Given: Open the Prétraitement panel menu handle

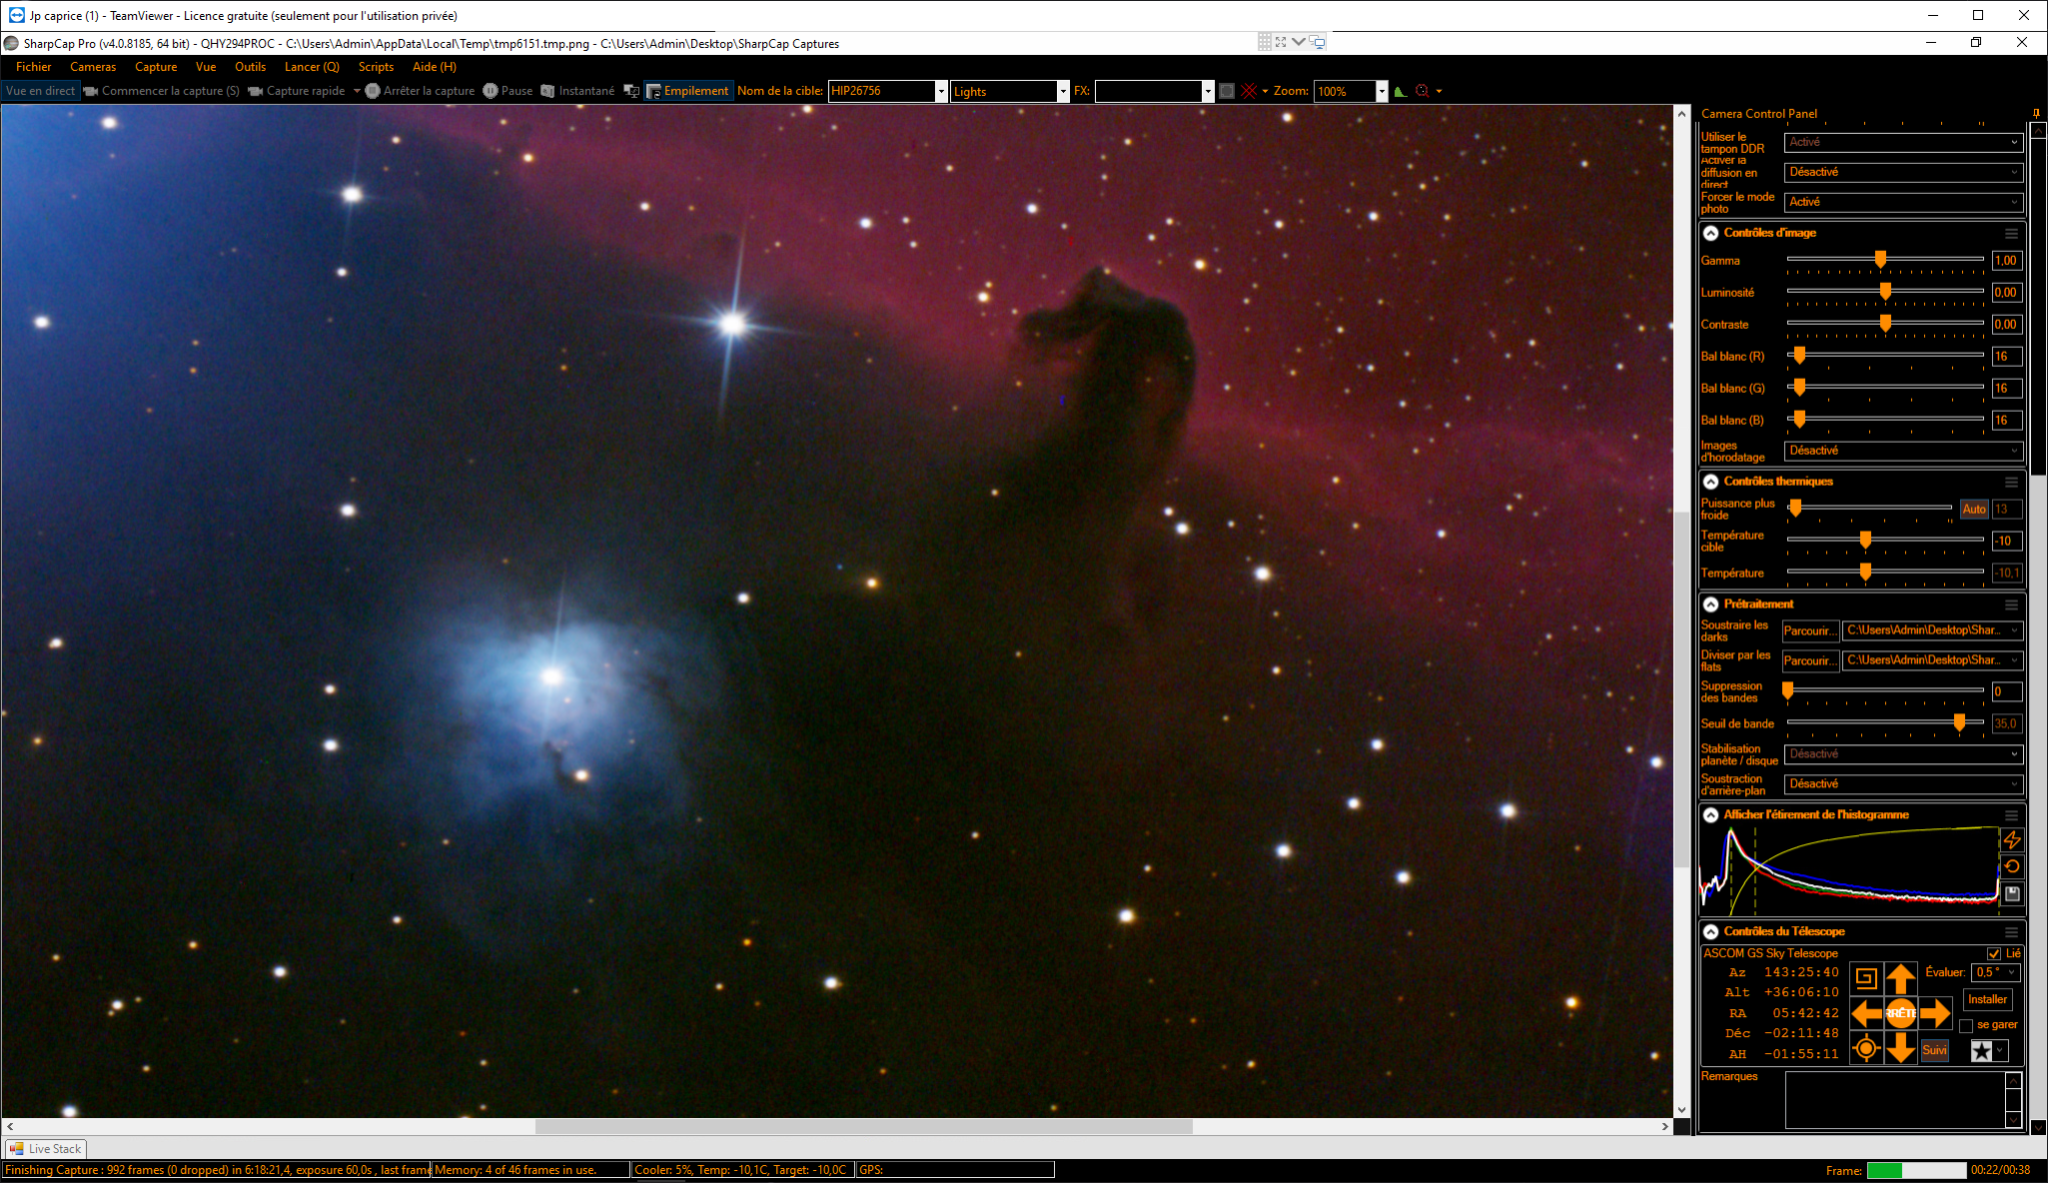Looking at the screenshot, I should click(x=2011, y=605).
